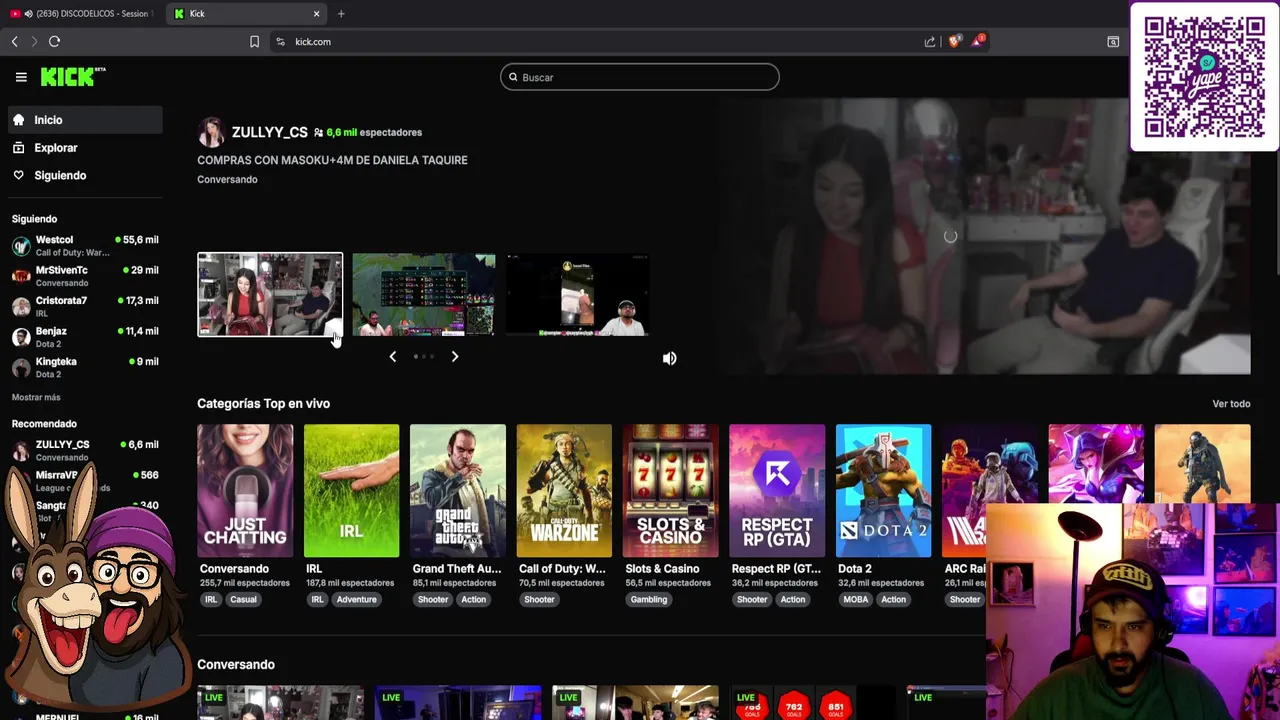Open Slots & Casino category card
Viewport: 1280px width, 720px height.
pyautogui.click(x=671, y=490)
